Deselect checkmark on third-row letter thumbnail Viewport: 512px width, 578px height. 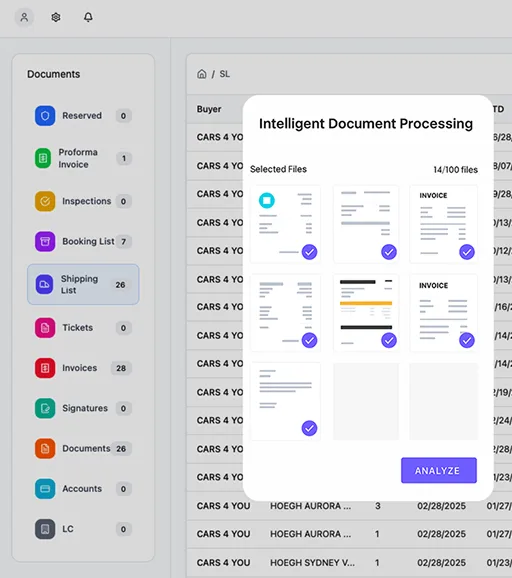tap(309, 428)
